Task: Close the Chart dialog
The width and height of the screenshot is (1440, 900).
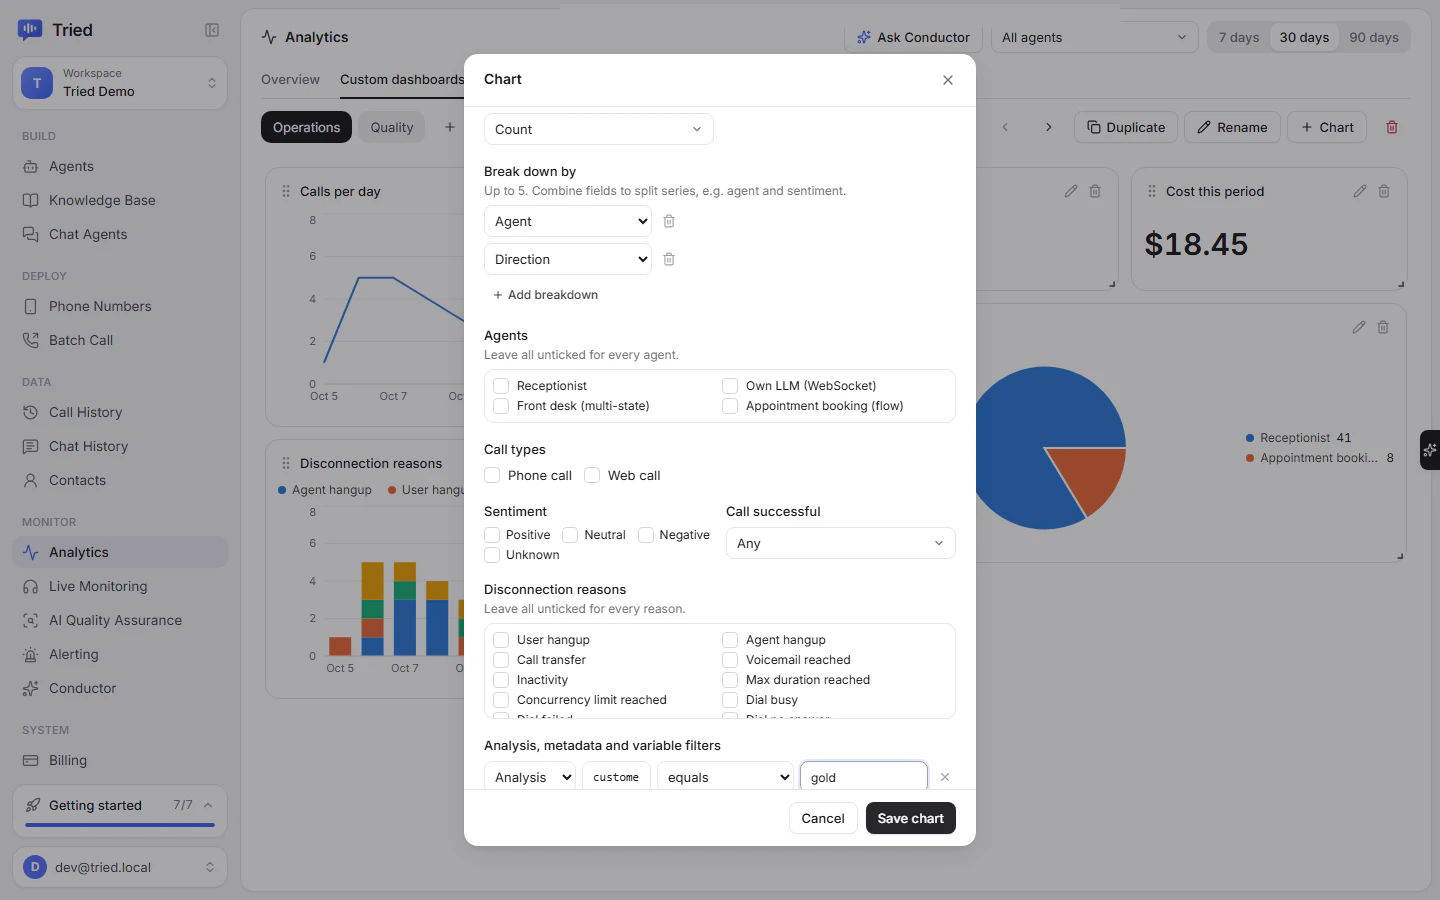Action: (x=948, y=80)
